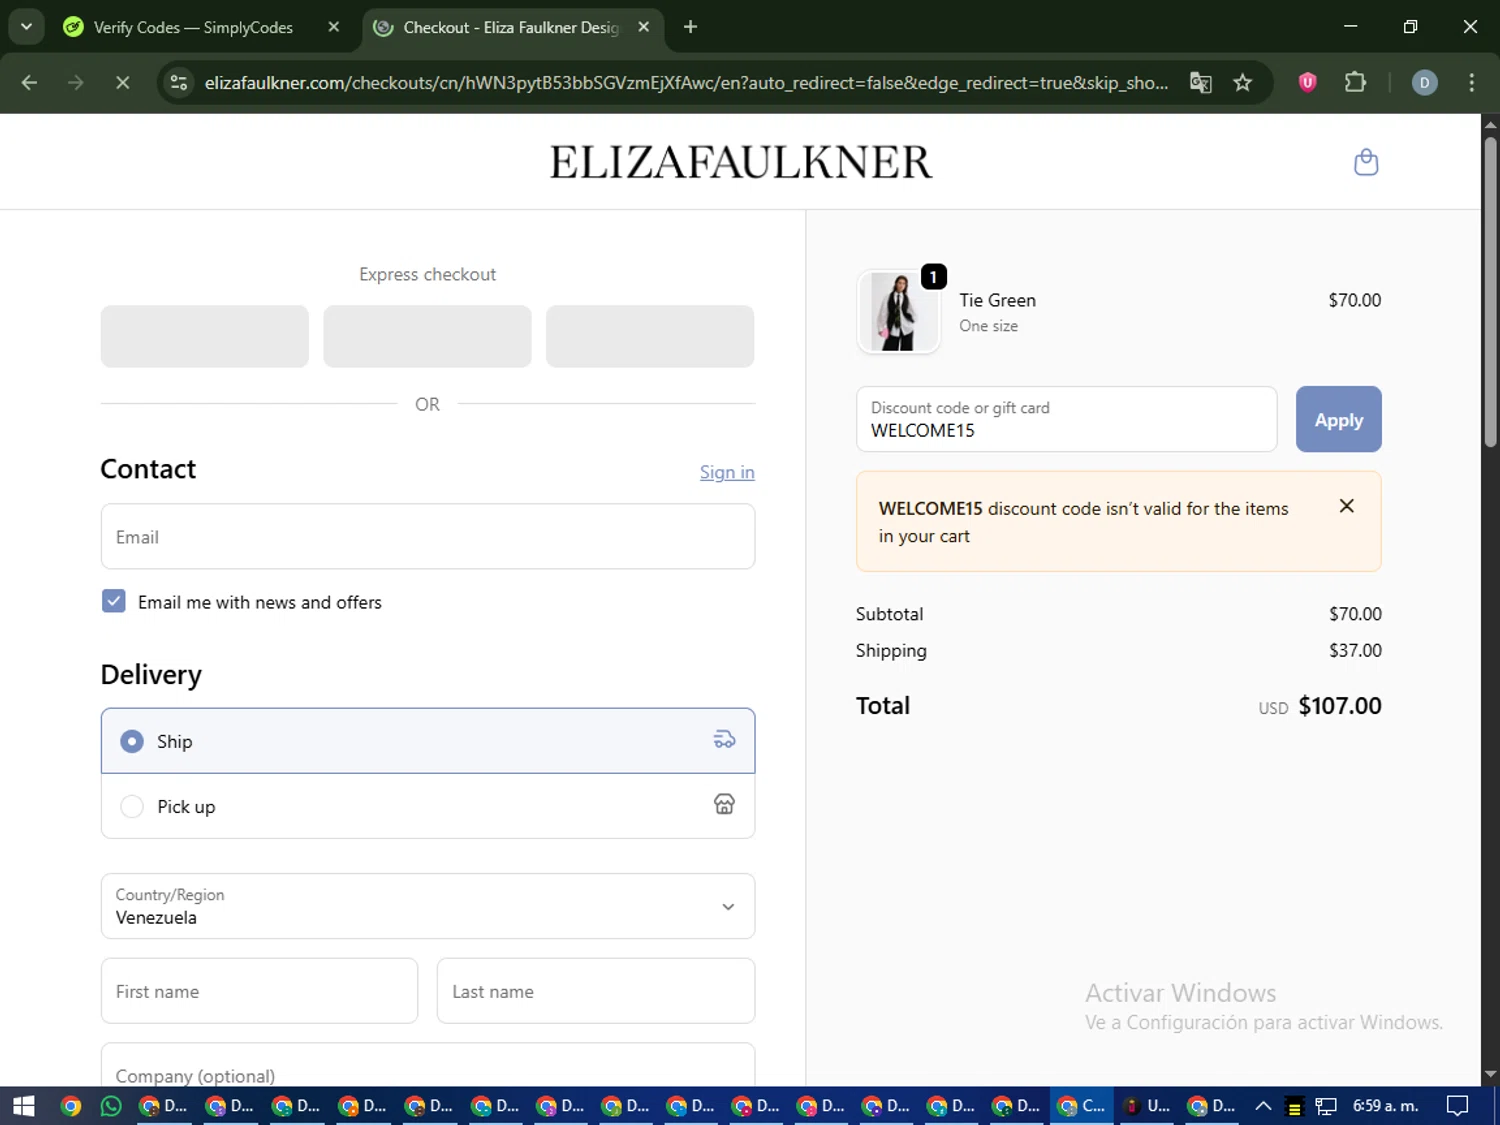Dismiss the WELCOME15 invalid code alert
The width and height of the screenshot is (1500, 1125).
[x=1347, y=506]
